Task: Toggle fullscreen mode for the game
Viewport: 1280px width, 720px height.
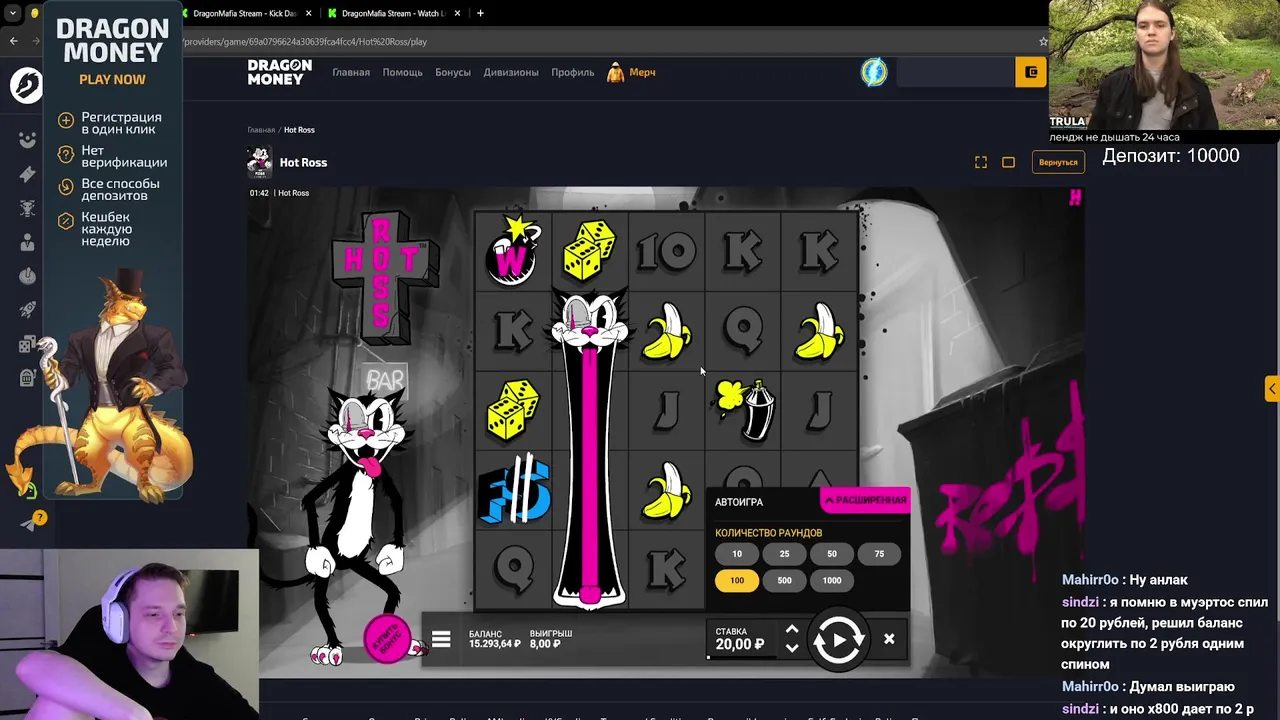Action: pos(981,162)
